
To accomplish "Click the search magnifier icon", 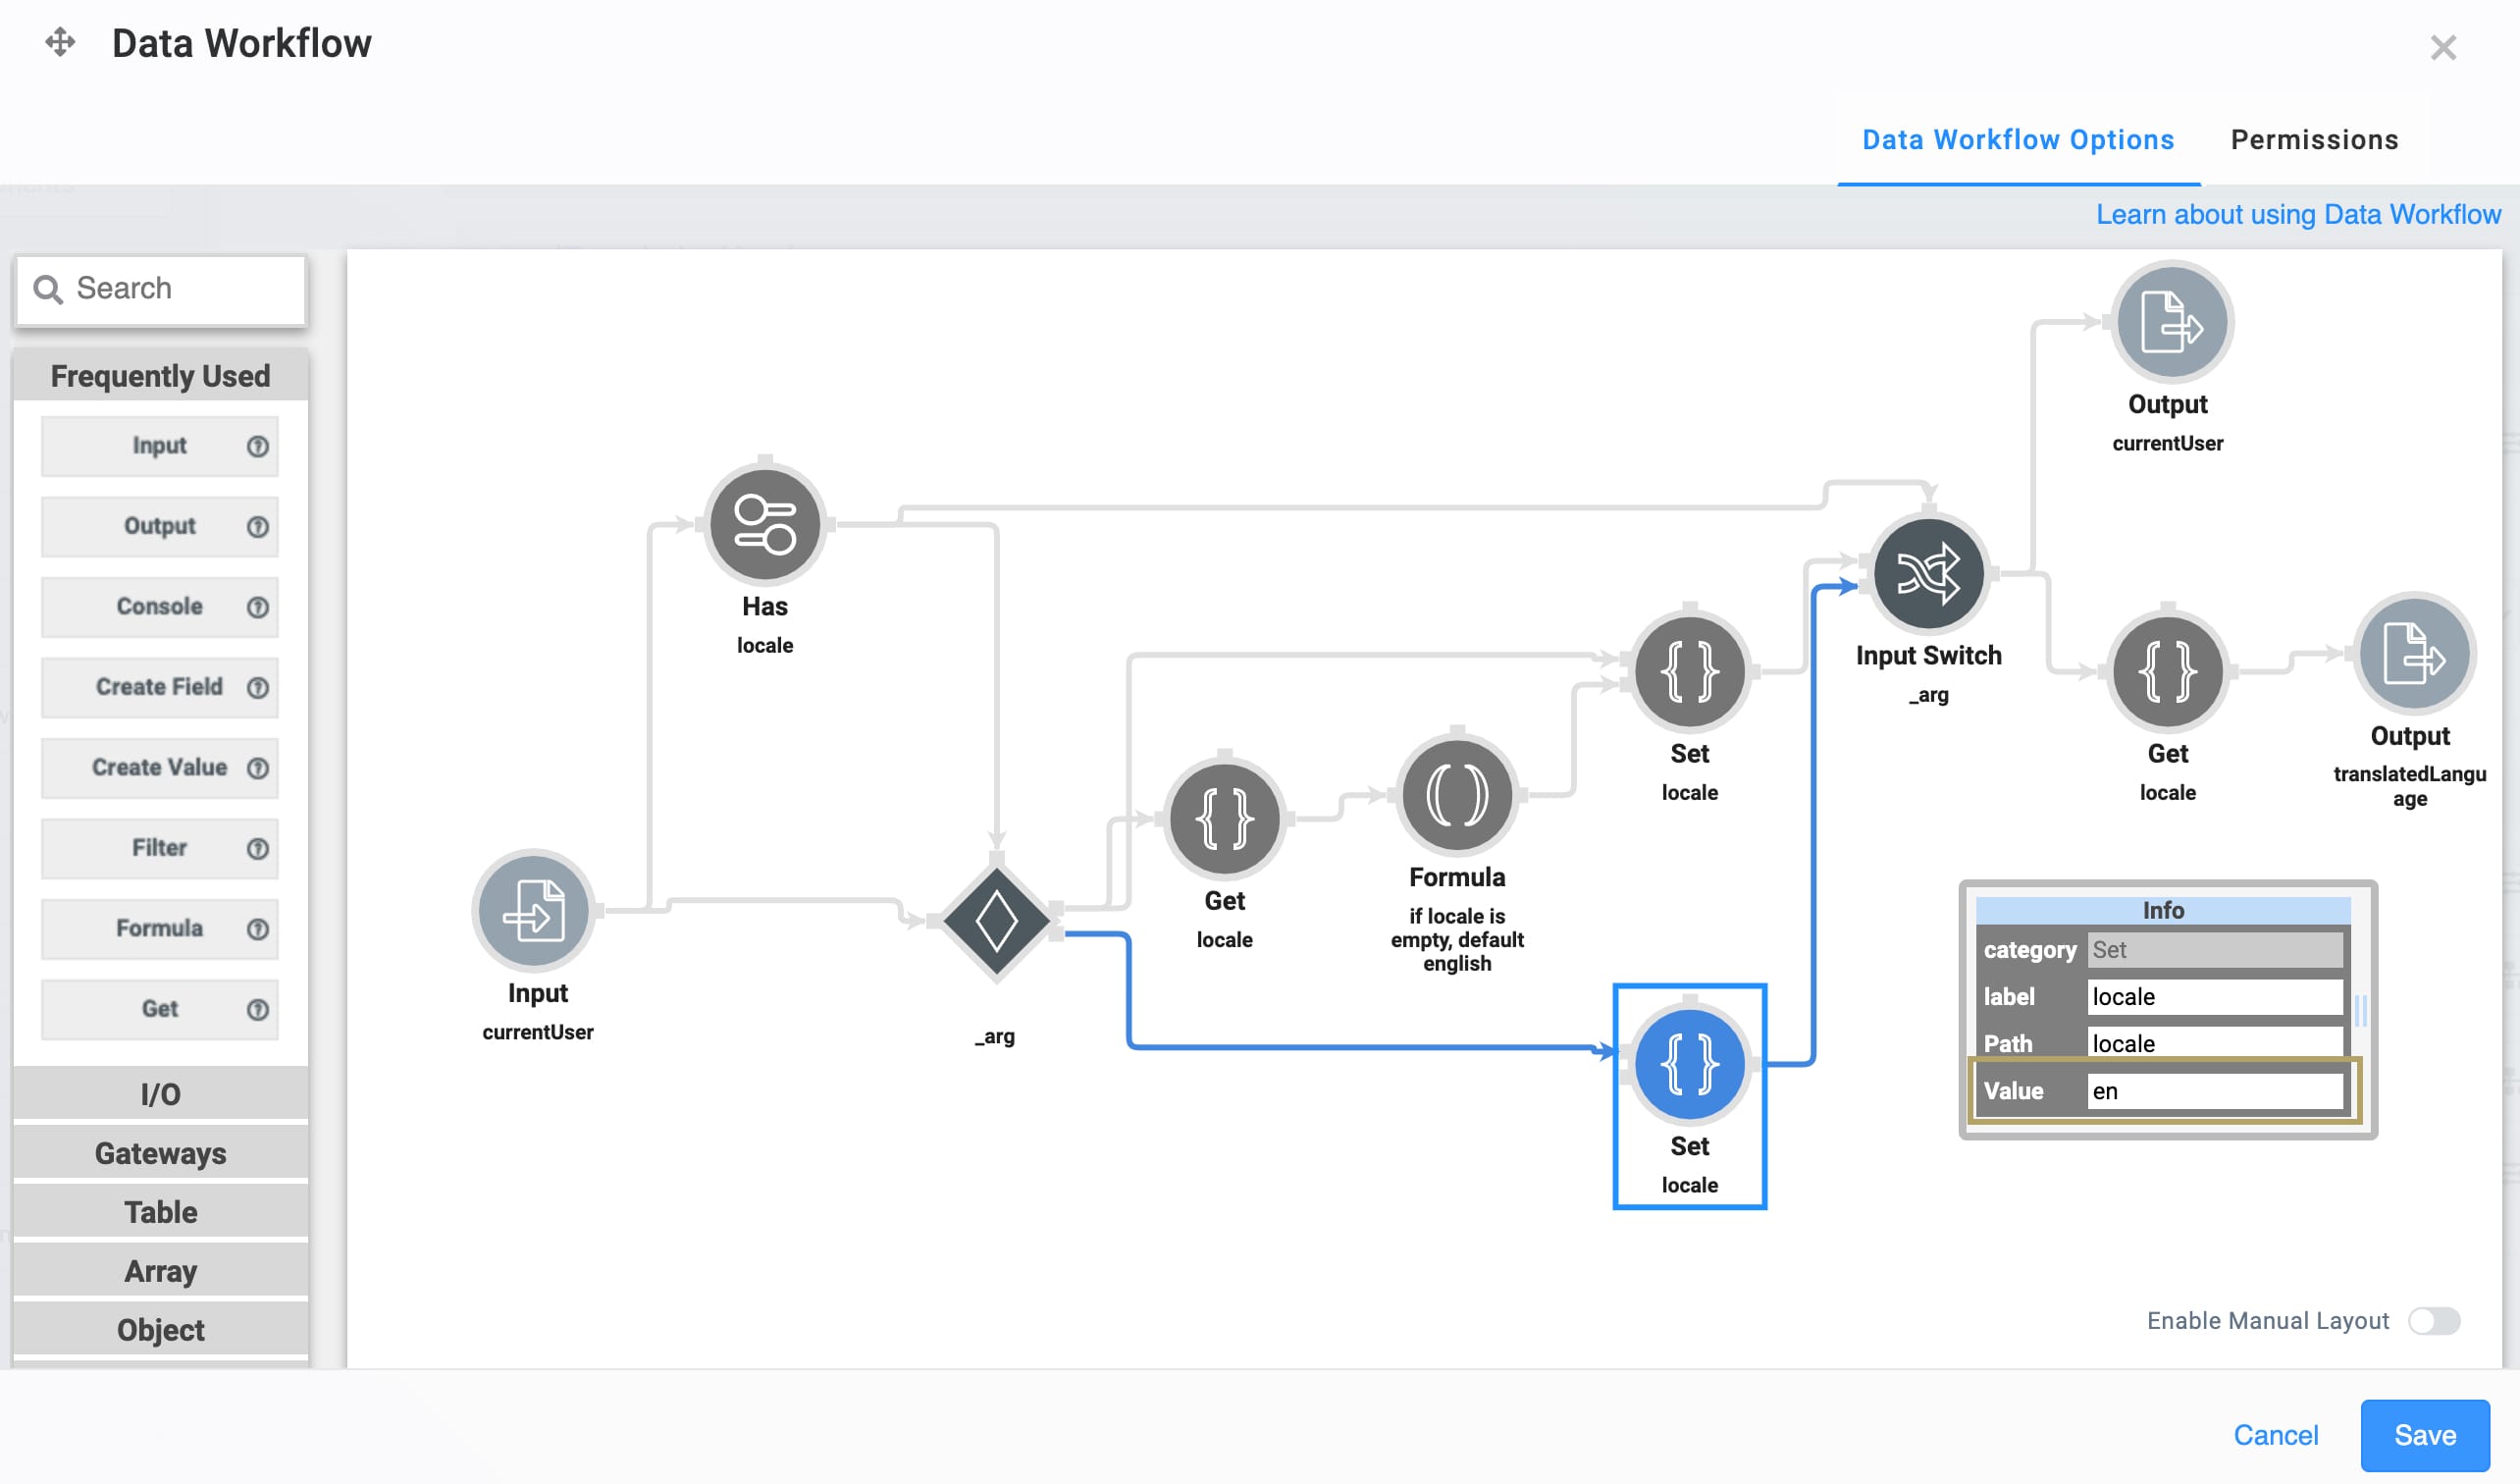I will pos(48,289).
